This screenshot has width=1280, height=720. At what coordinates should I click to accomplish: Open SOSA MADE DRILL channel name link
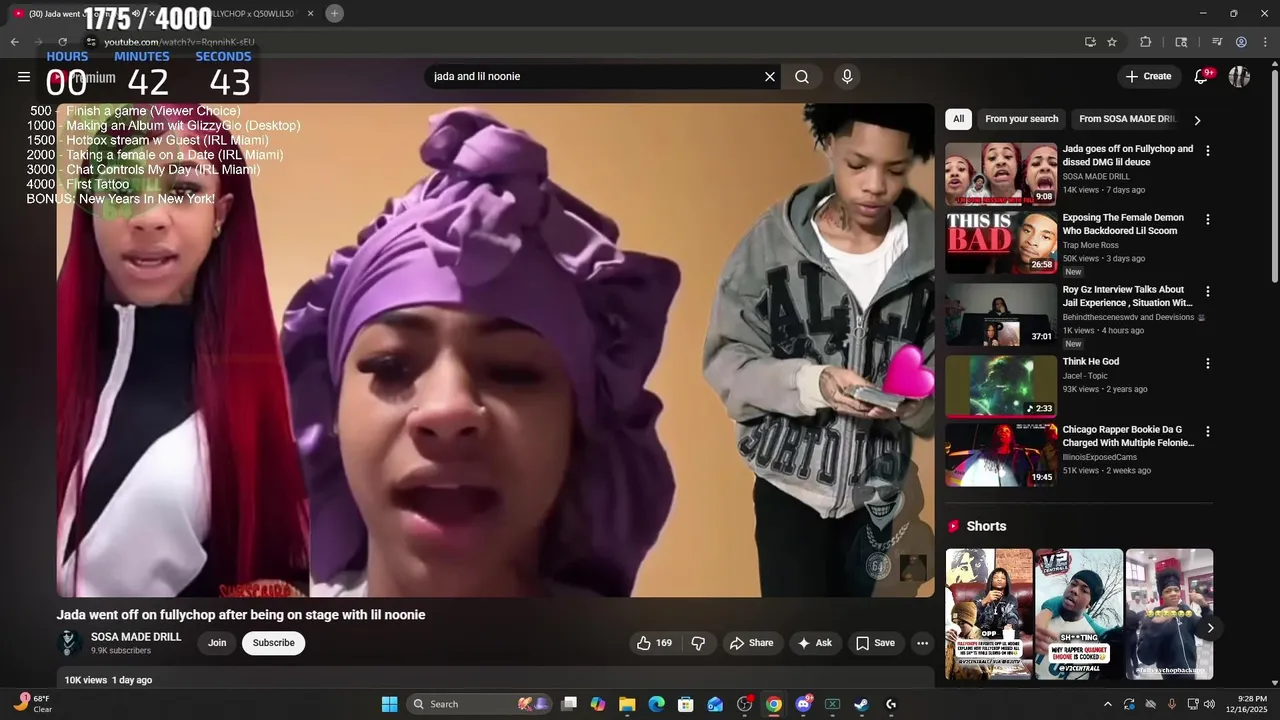pos(136,636)
